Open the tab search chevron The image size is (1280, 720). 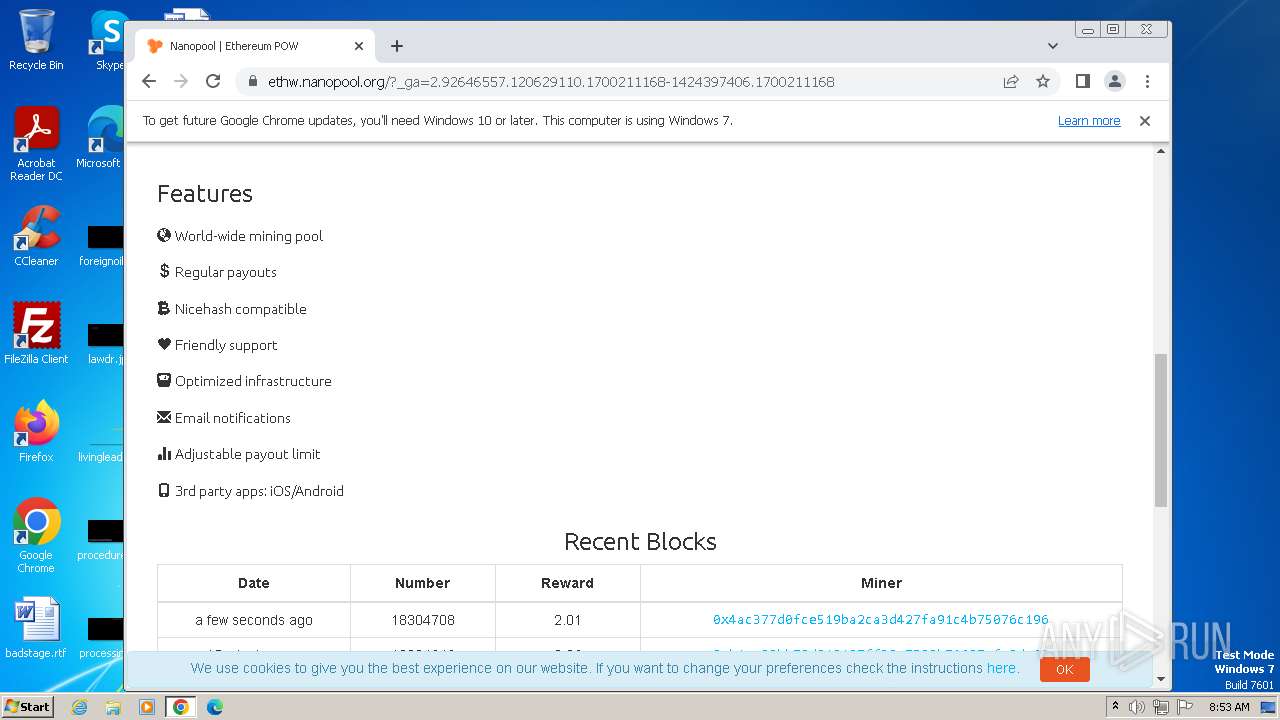[x=1053, y=46]
